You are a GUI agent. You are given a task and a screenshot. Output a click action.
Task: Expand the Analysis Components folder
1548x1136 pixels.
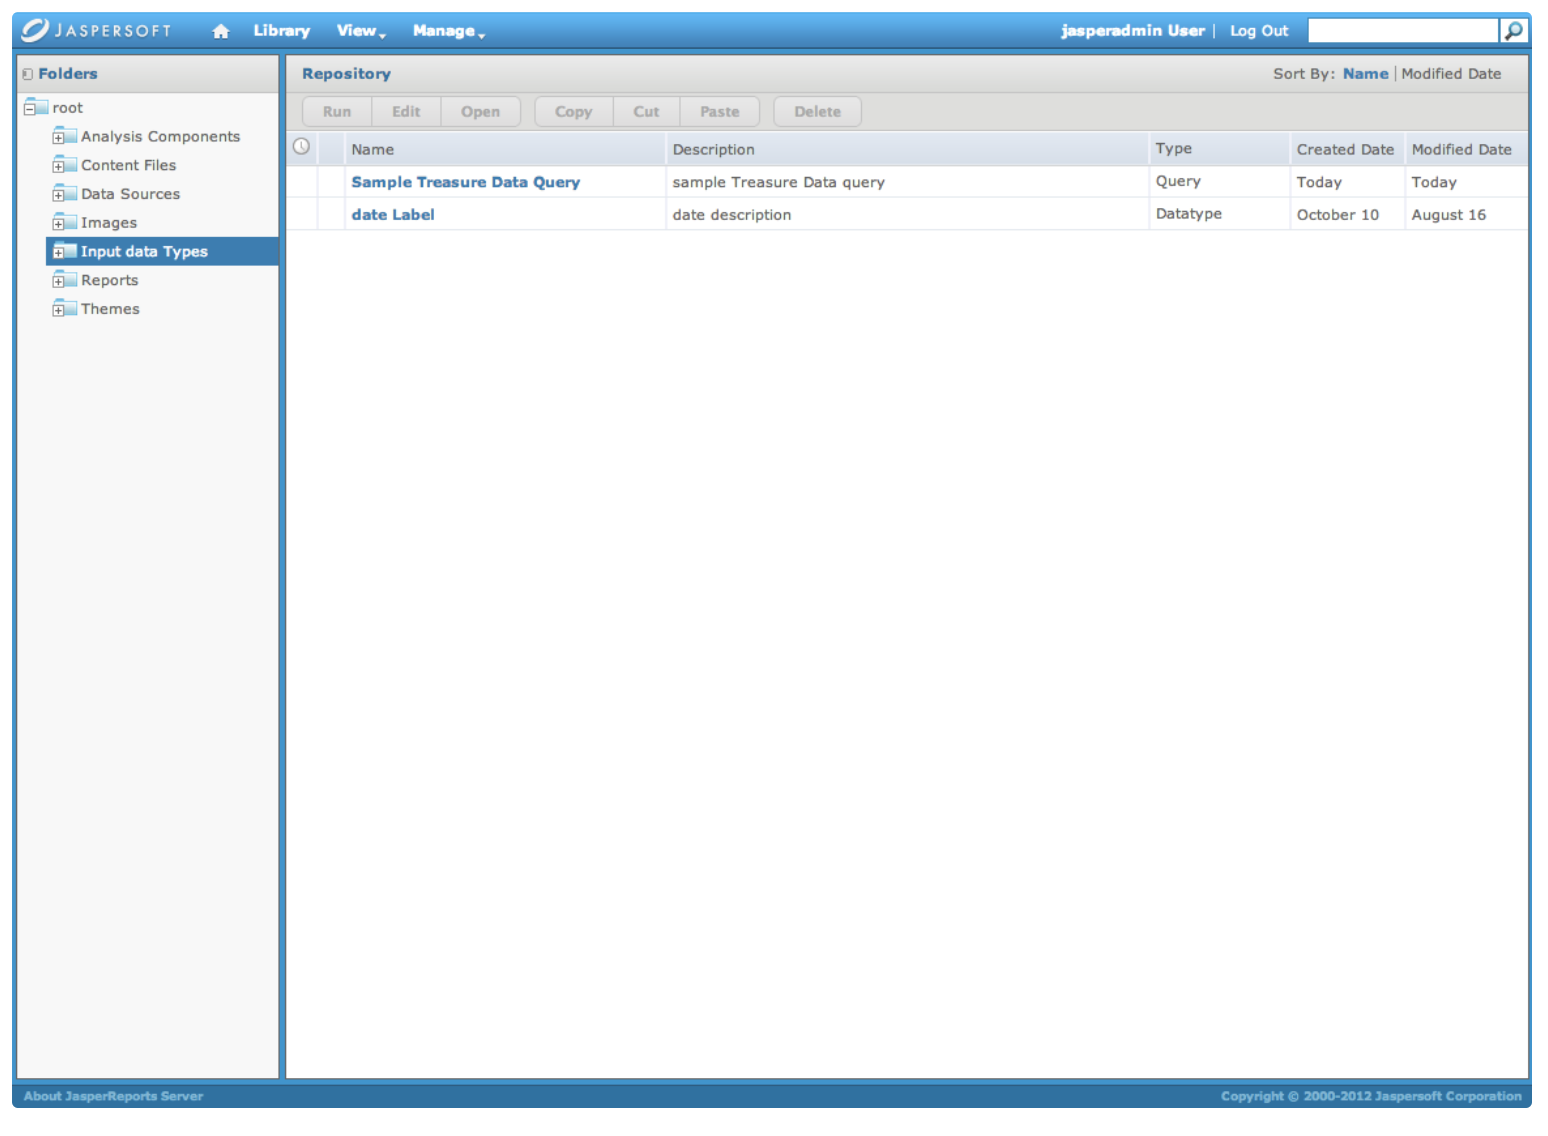click(x=58, y=138)
